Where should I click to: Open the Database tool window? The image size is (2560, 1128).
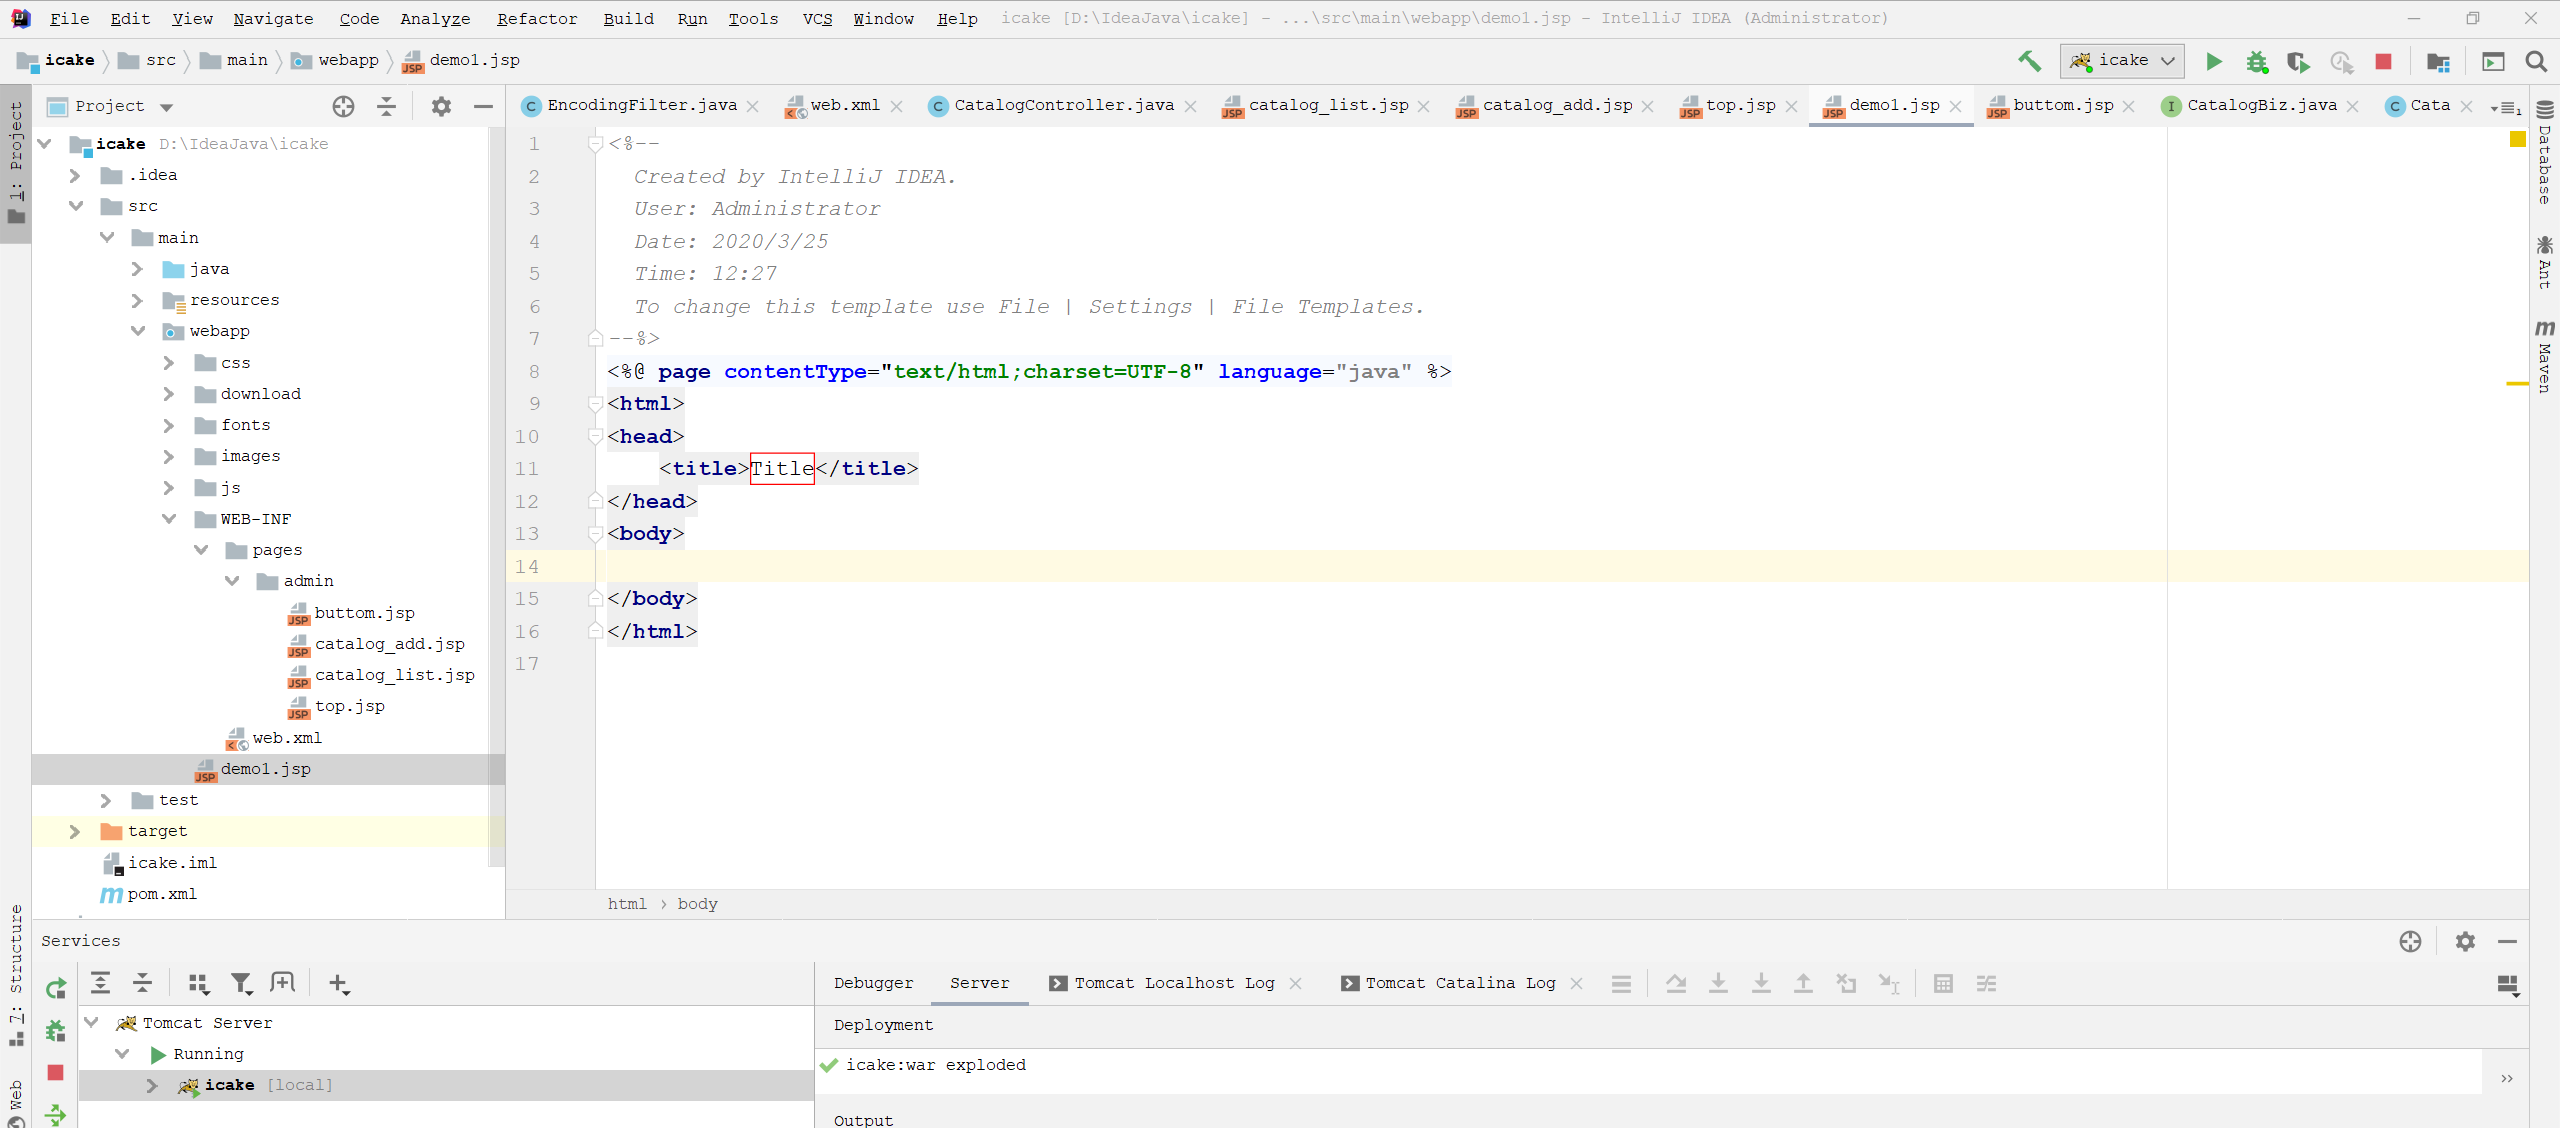click(x=2545, y=153)
